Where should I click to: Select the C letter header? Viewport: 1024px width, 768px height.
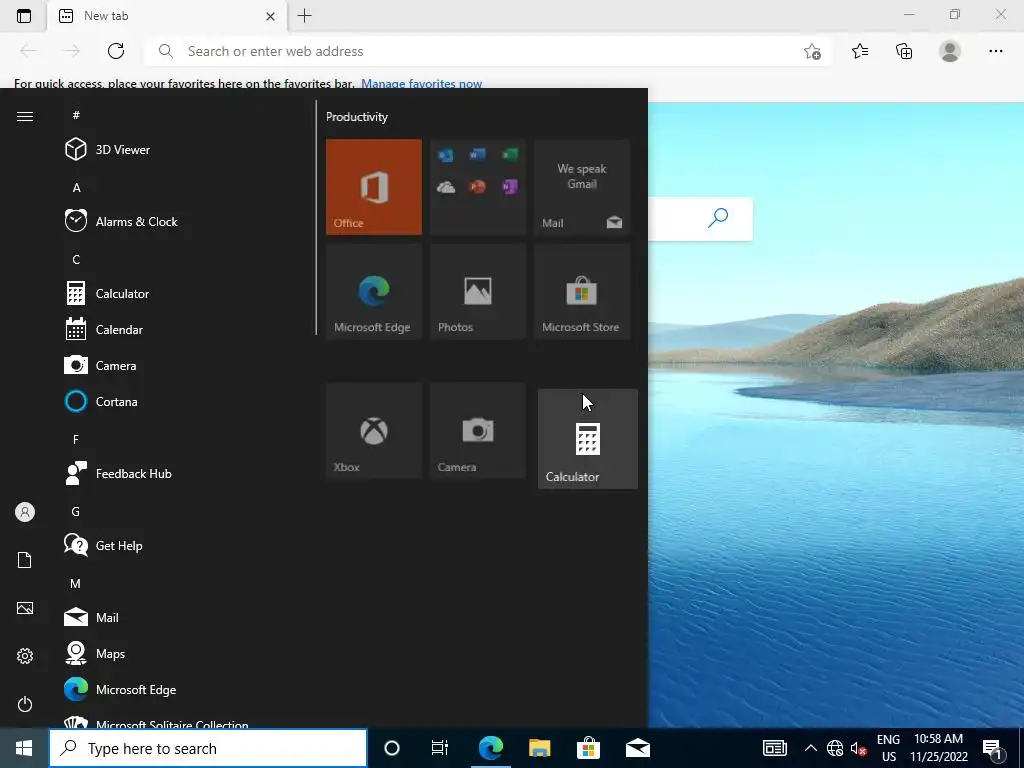(x=76, y=259)
